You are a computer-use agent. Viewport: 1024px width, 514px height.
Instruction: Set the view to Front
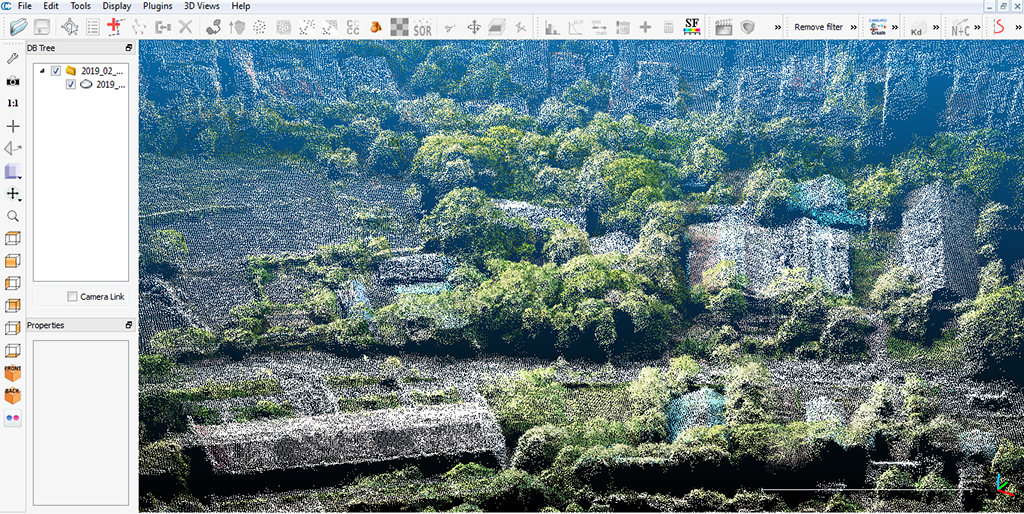(x=13, y=372)
